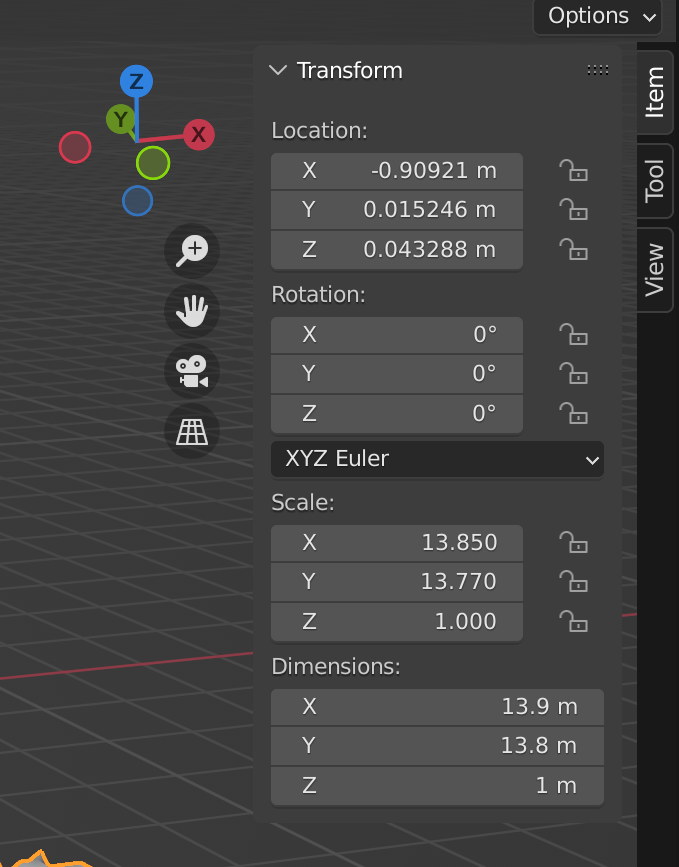Click the green Y axis gizmo ball

click(x=121, y=120)
